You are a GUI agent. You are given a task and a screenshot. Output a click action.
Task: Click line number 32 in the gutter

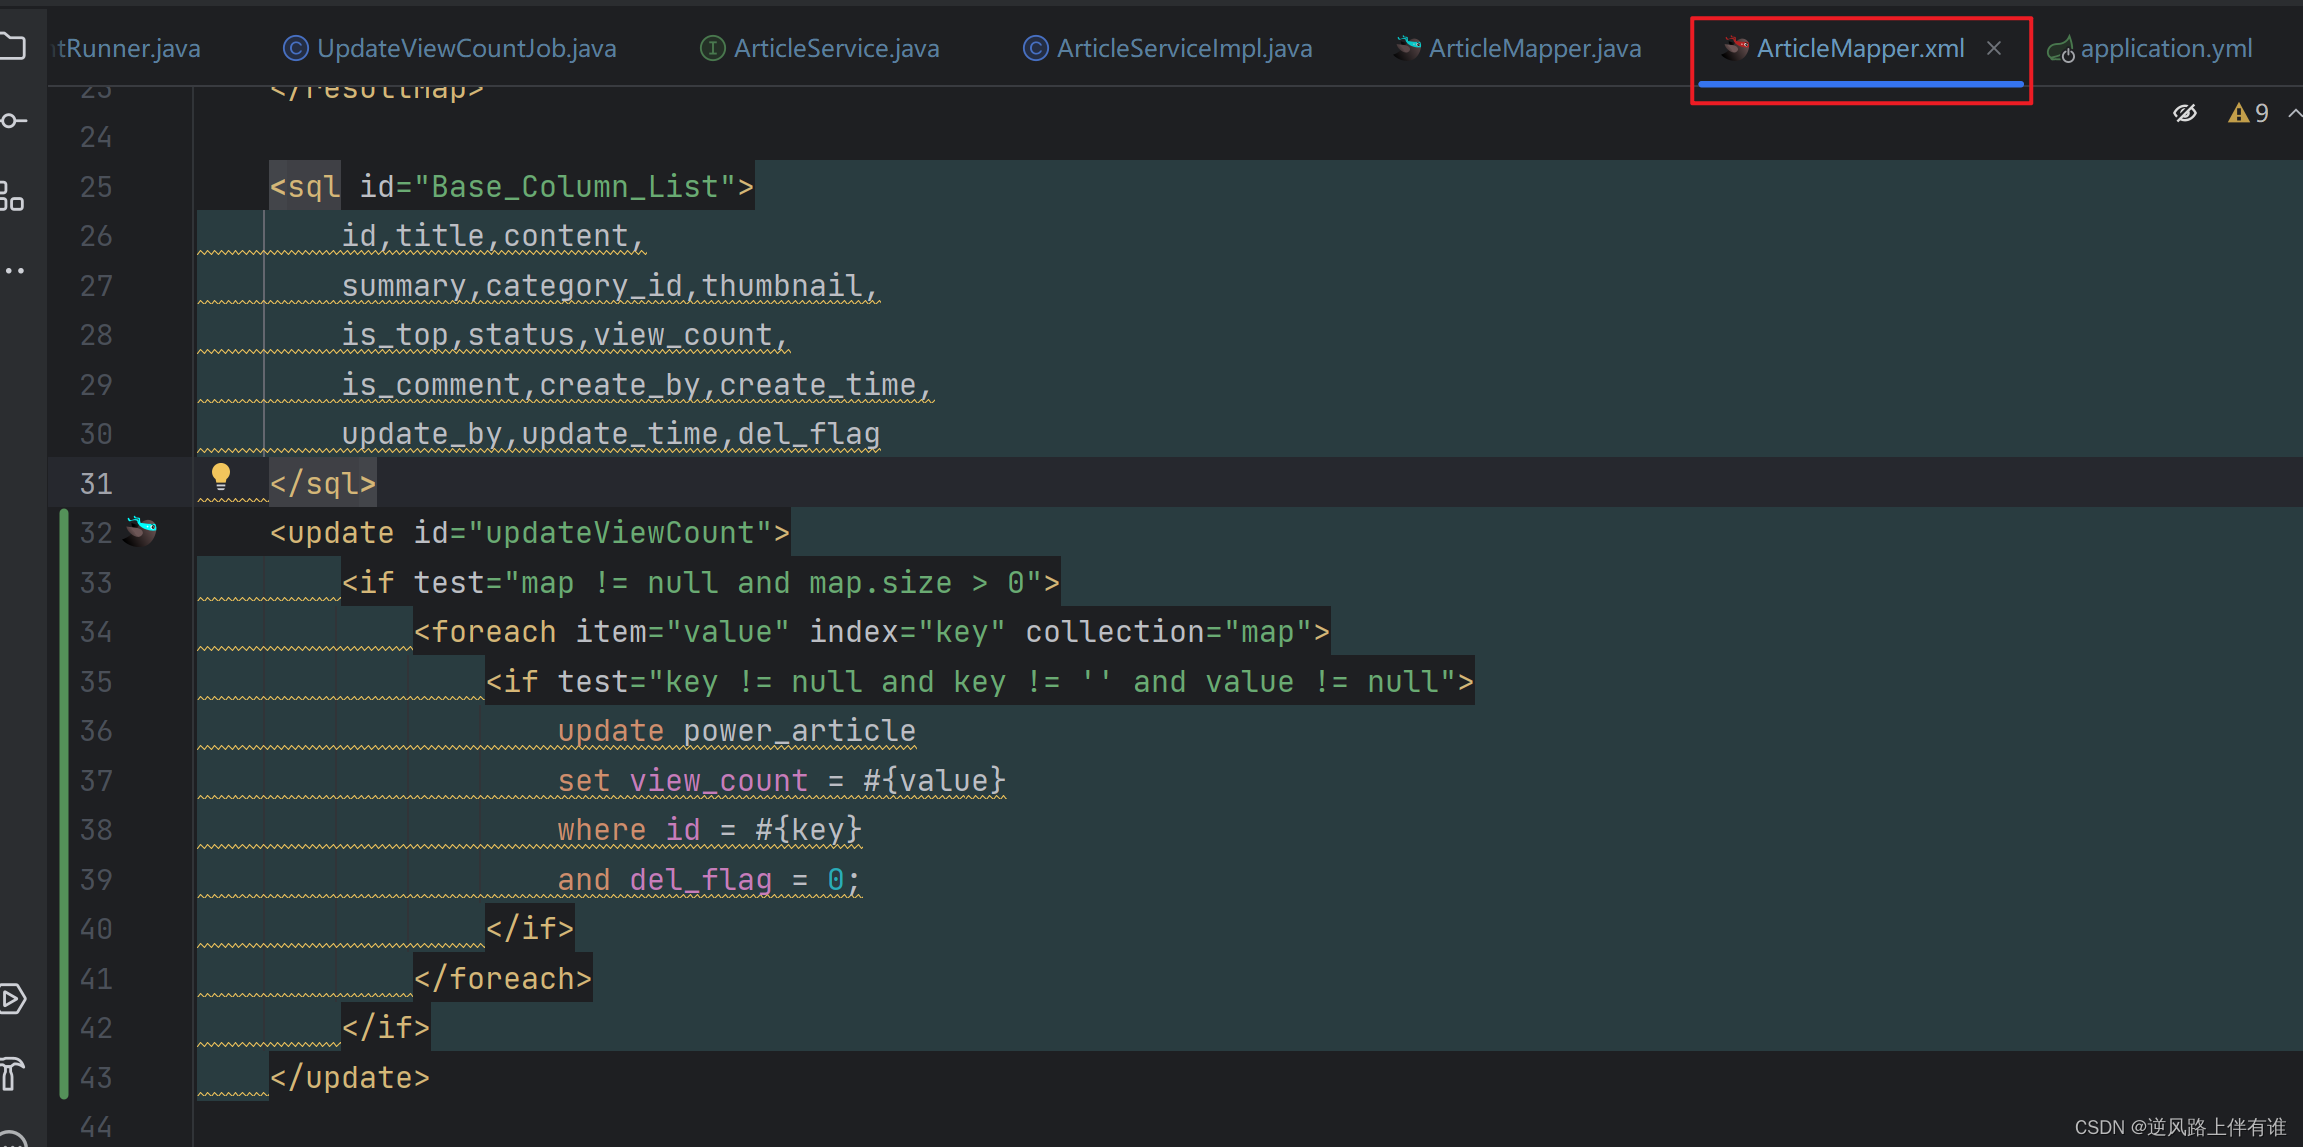point(96,533)
